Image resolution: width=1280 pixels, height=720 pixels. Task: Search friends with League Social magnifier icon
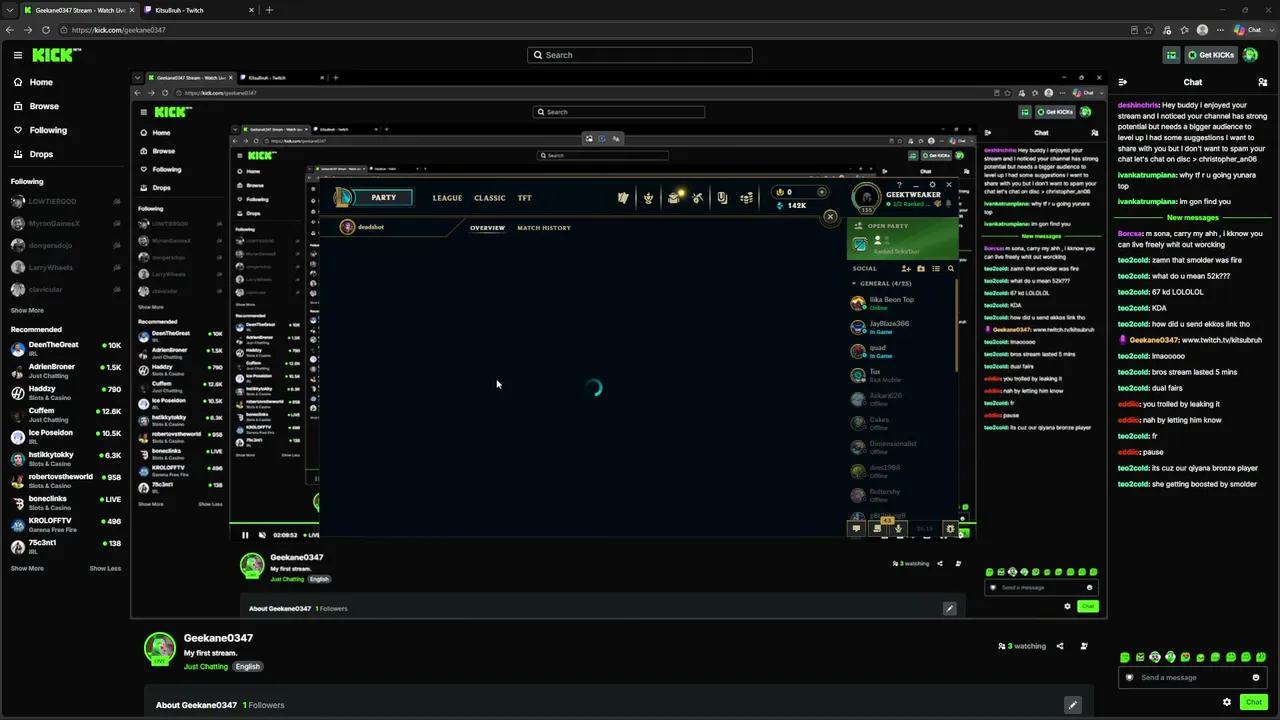(951, 268)
